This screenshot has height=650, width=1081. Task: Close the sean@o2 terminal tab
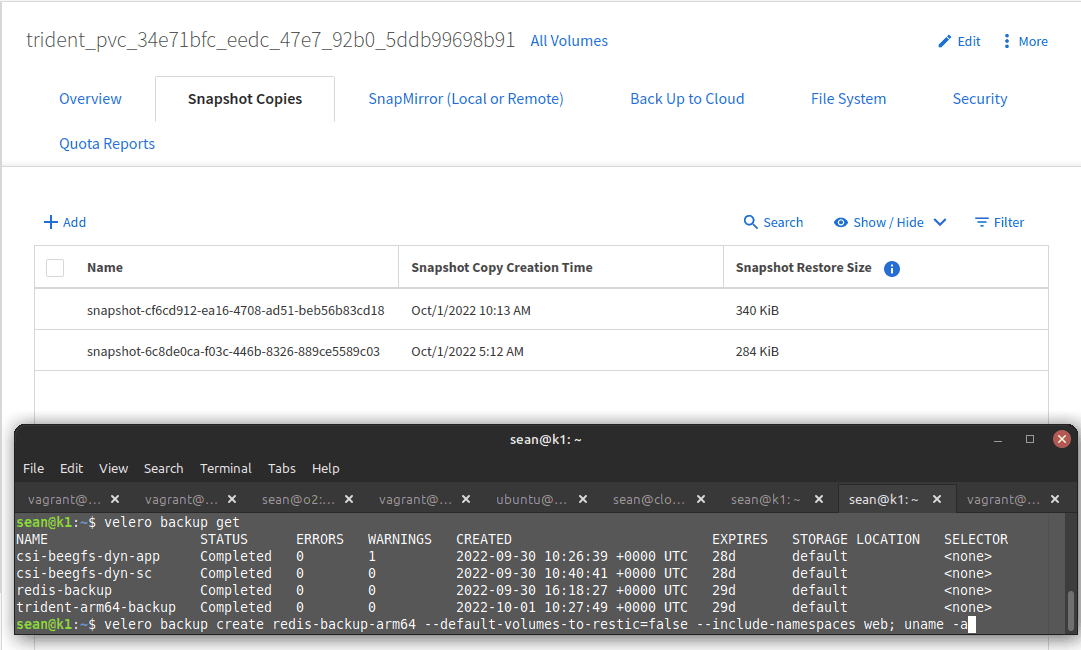(x=349, y=499)
